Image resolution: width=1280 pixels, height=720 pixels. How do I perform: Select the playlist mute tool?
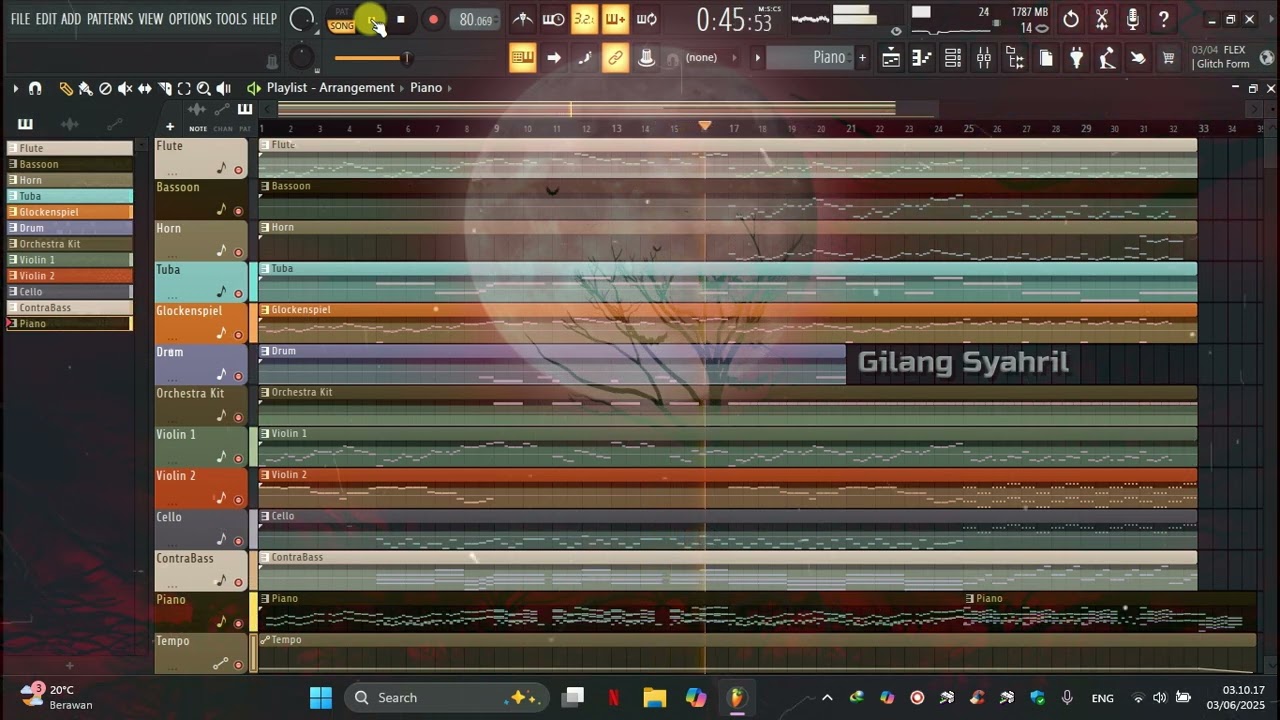[125, 89]
